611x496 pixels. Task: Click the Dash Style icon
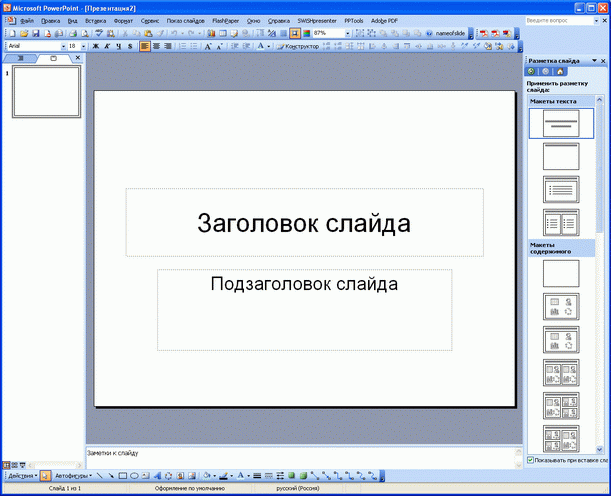(268, 476)
